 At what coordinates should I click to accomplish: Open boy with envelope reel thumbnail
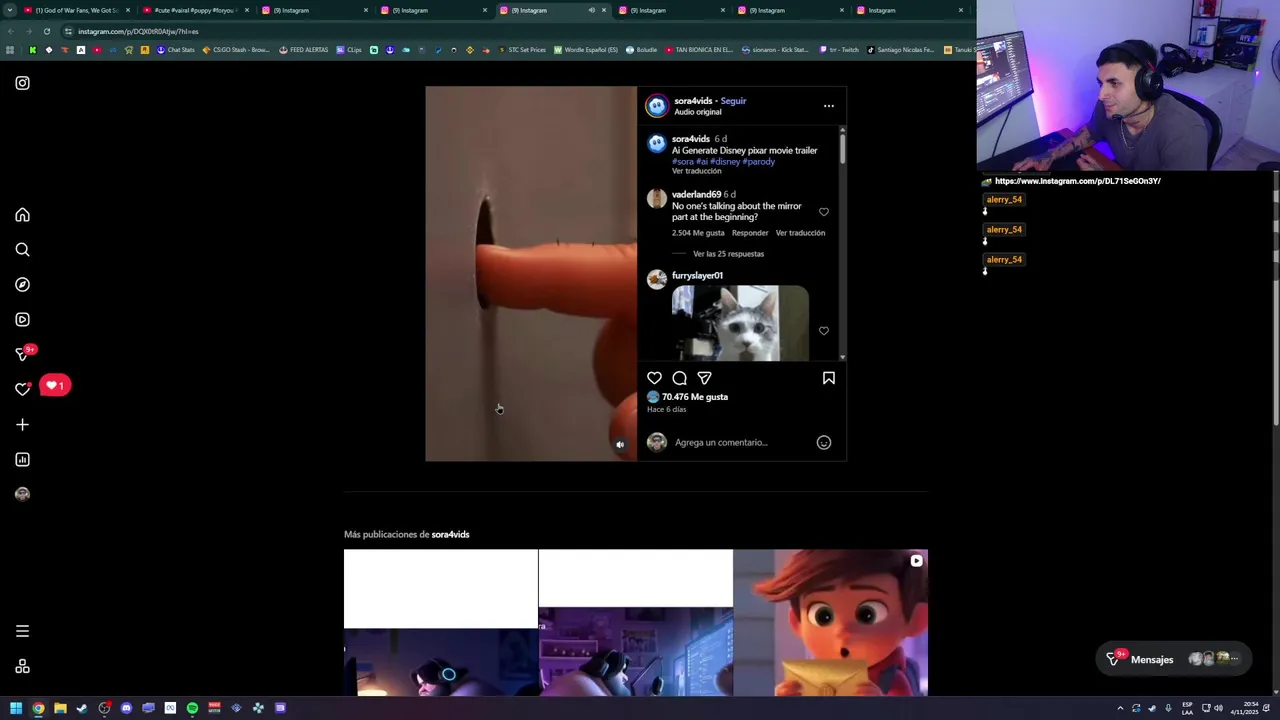830,622
